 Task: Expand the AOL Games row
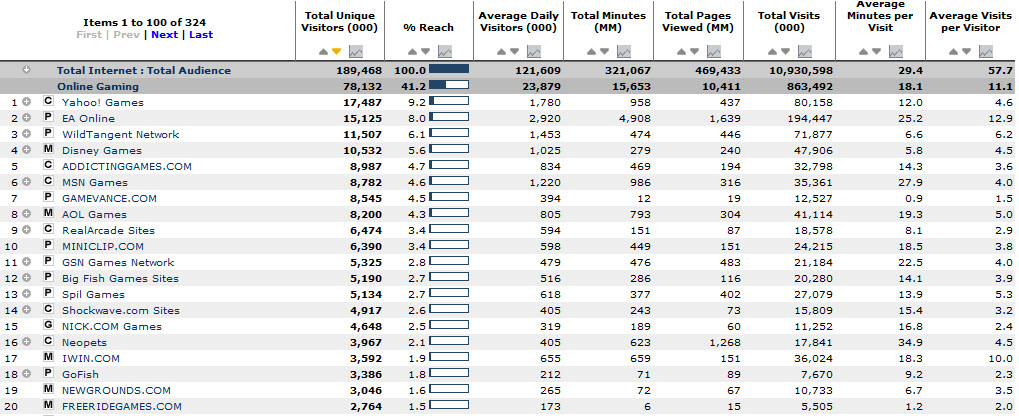(x=27, y=214)
